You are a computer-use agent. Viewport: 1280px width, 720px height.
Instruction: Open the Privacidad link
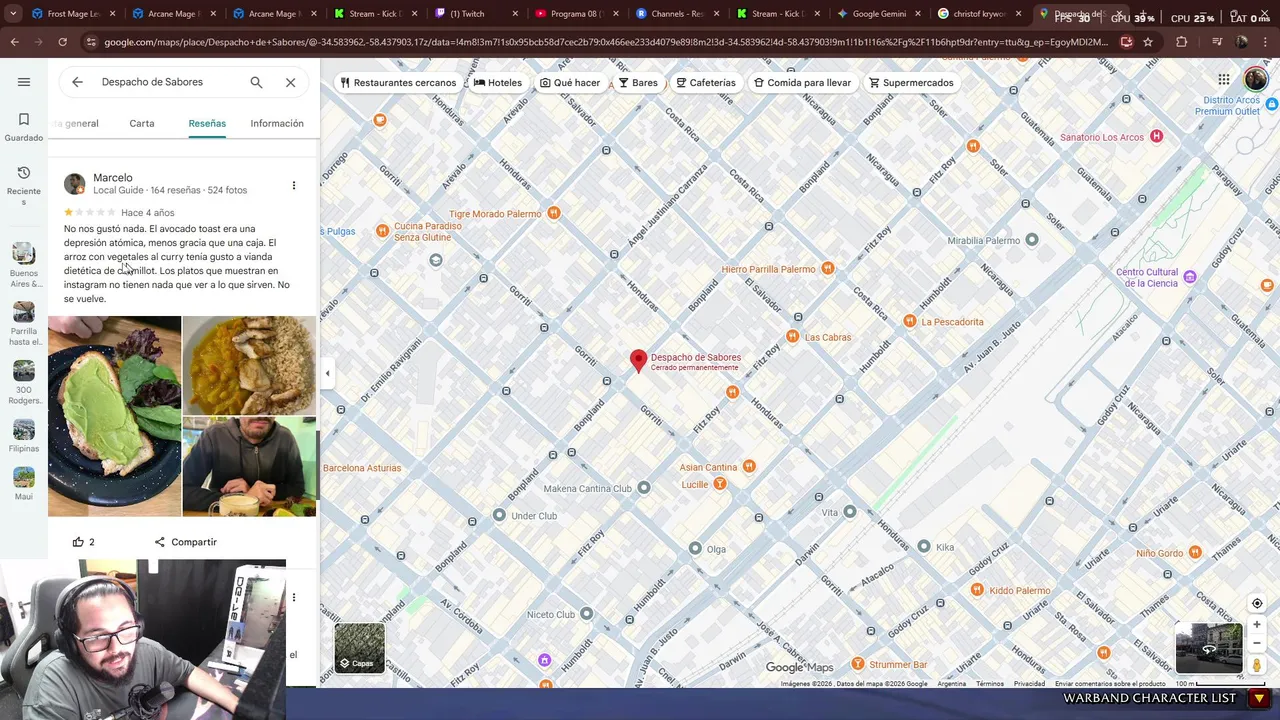tap(1029, 684)
